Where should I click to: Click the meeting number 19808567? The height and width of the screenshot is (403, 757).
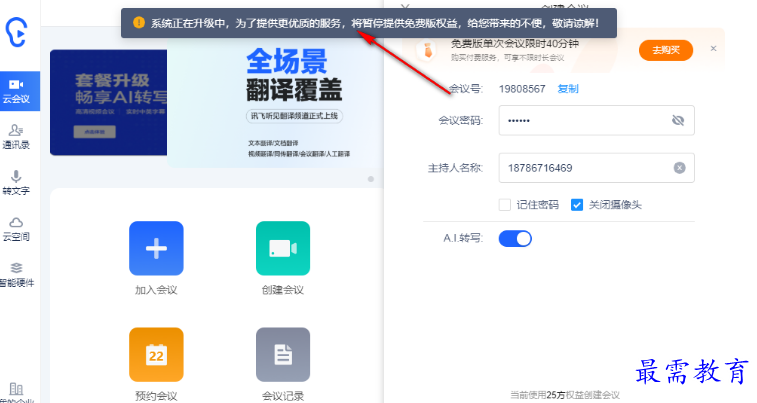coord(522,89)
